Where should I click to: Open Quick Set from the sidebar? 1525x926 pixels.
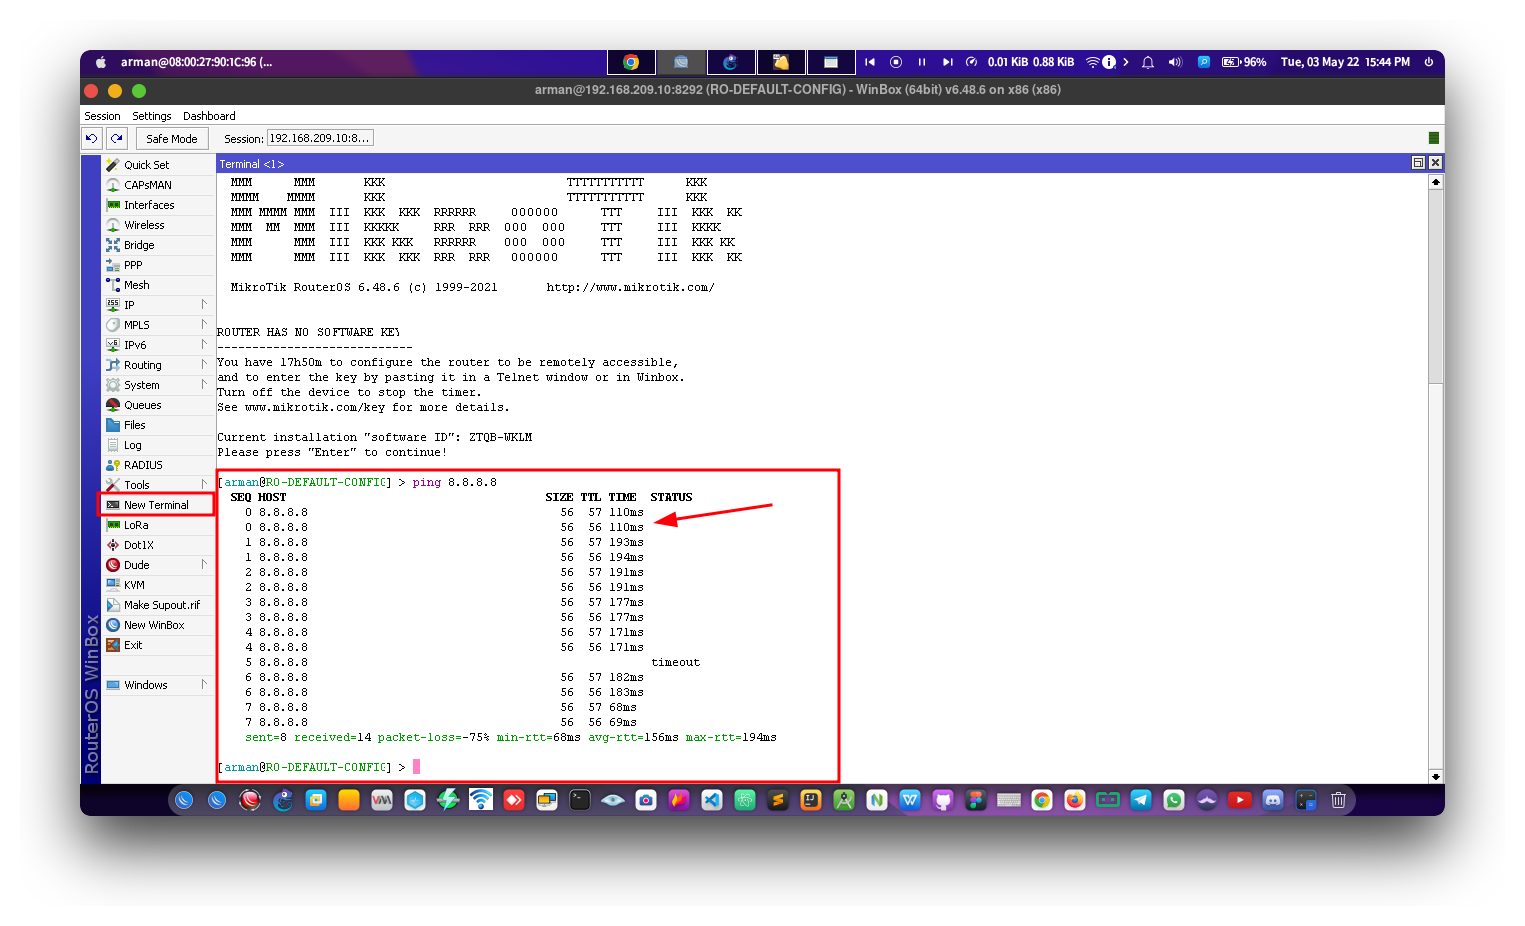146,165
